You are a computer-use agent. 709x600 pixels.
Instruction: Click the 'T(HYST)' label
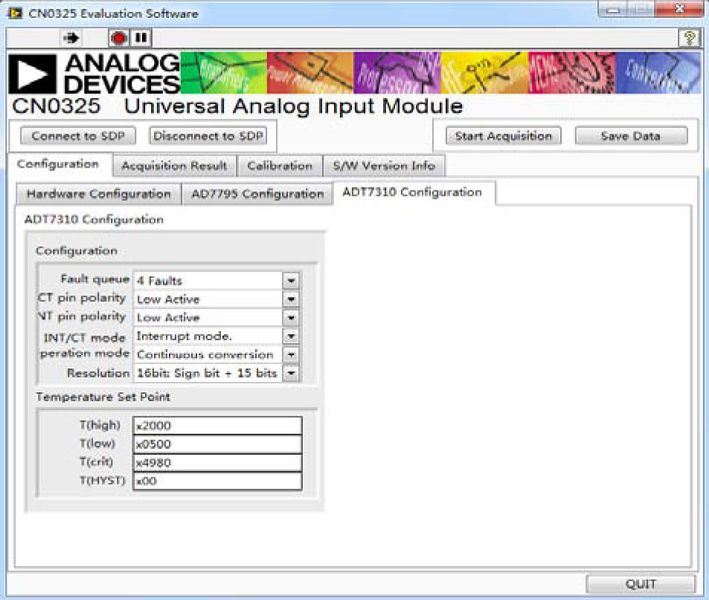click(103, 480)
